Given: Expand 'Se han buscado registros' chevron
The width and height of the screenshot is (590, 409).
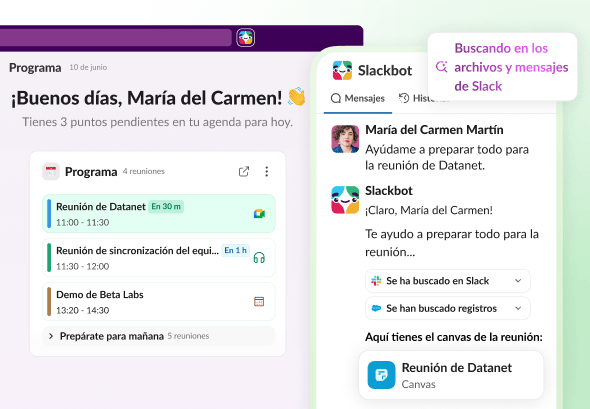Looking at the screenshot, I should (x=518, y=308).
